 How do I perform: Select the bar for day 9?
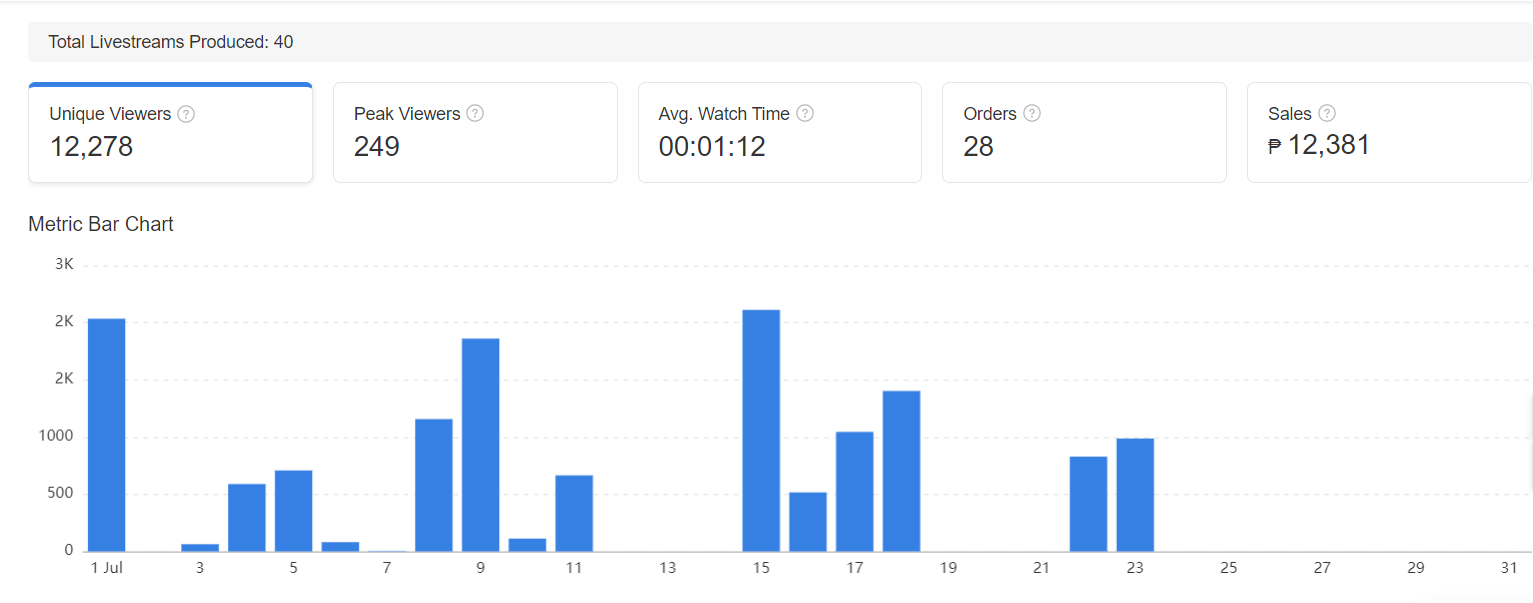coord(480,445)
